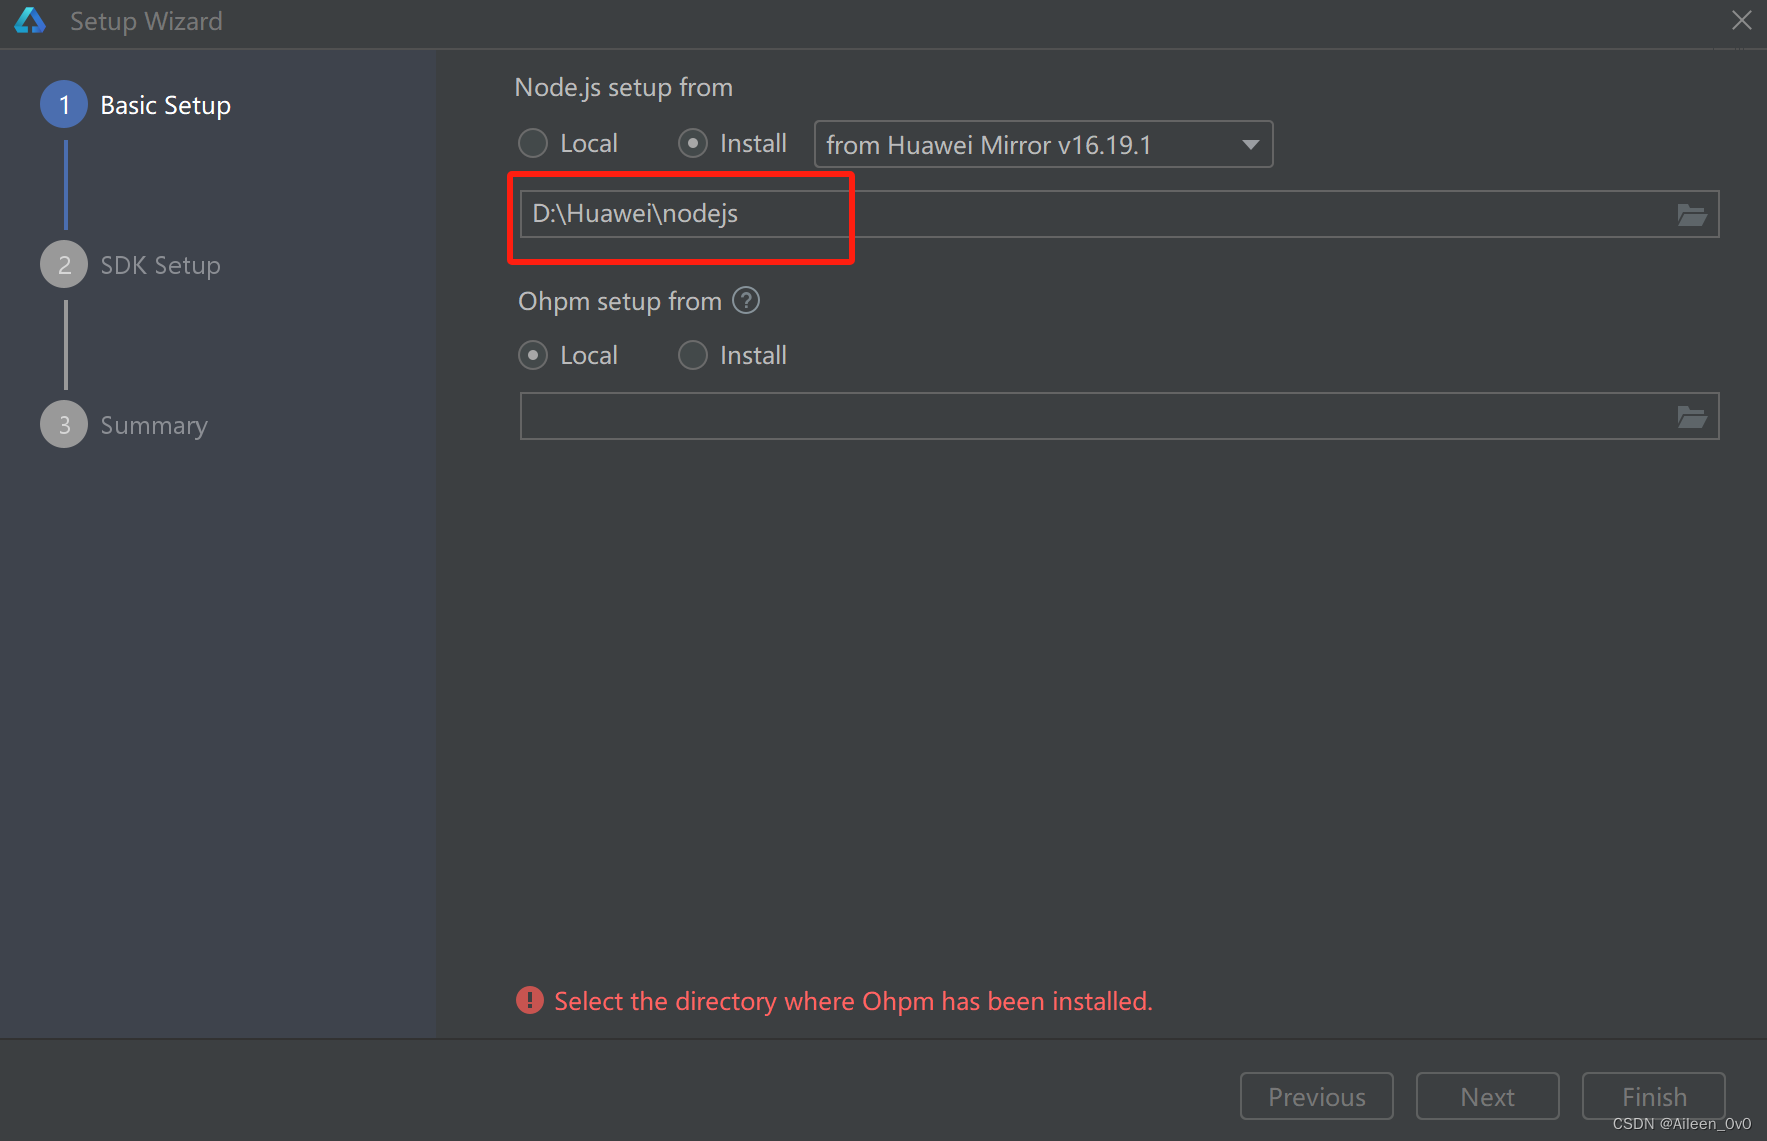
Task: Click the Ohpm directory error message text
Action: (853, 1001)
